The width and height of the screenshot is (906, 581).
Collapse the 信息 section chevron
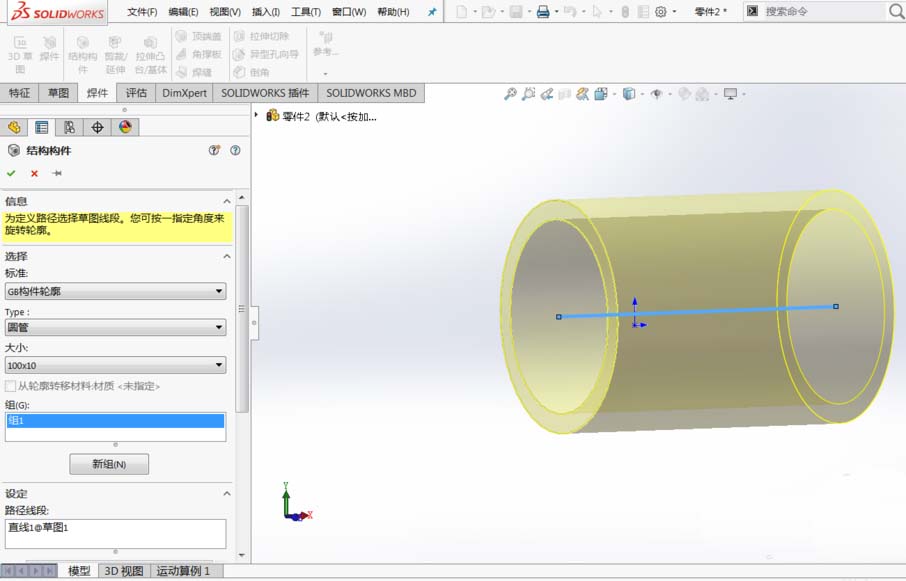[226, 201]
